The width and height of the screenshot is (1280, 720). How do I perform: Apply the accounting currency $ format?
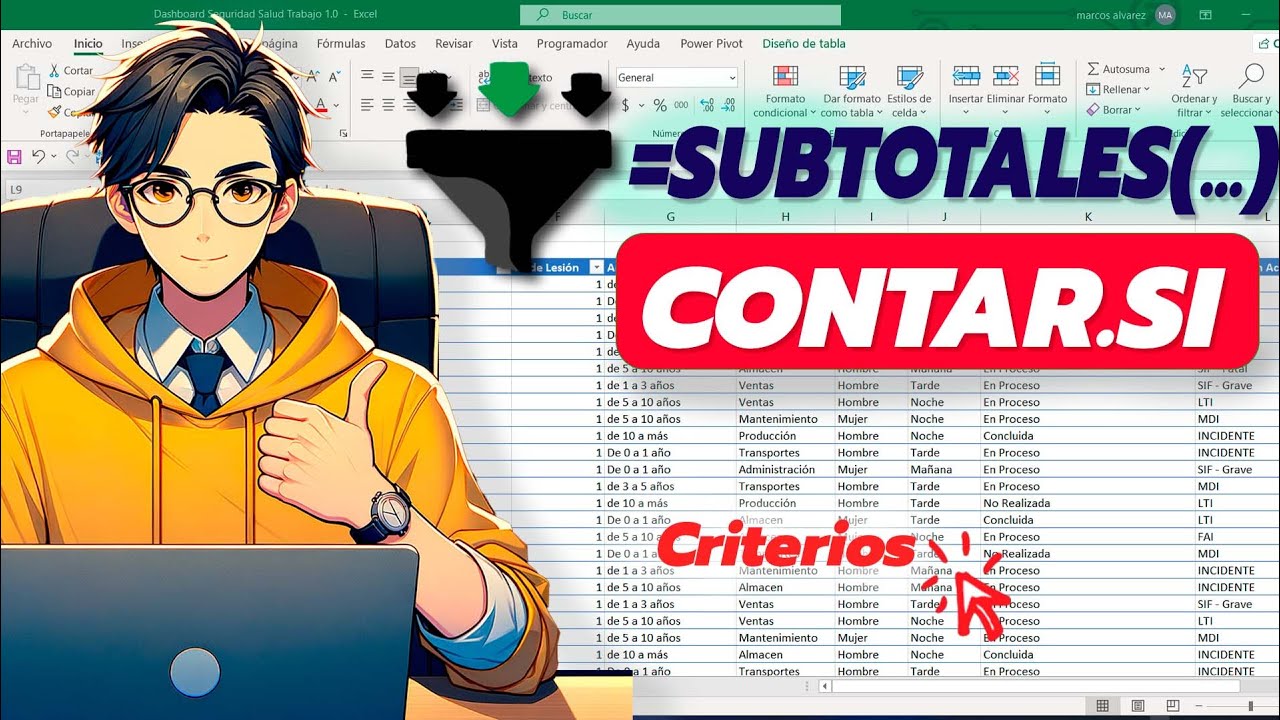click(x=626, y=105)
